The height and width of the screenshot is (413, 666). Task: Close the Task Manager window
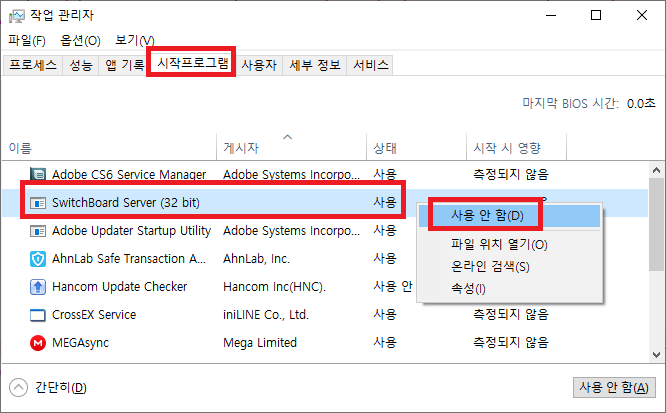(x=642, y=16)
